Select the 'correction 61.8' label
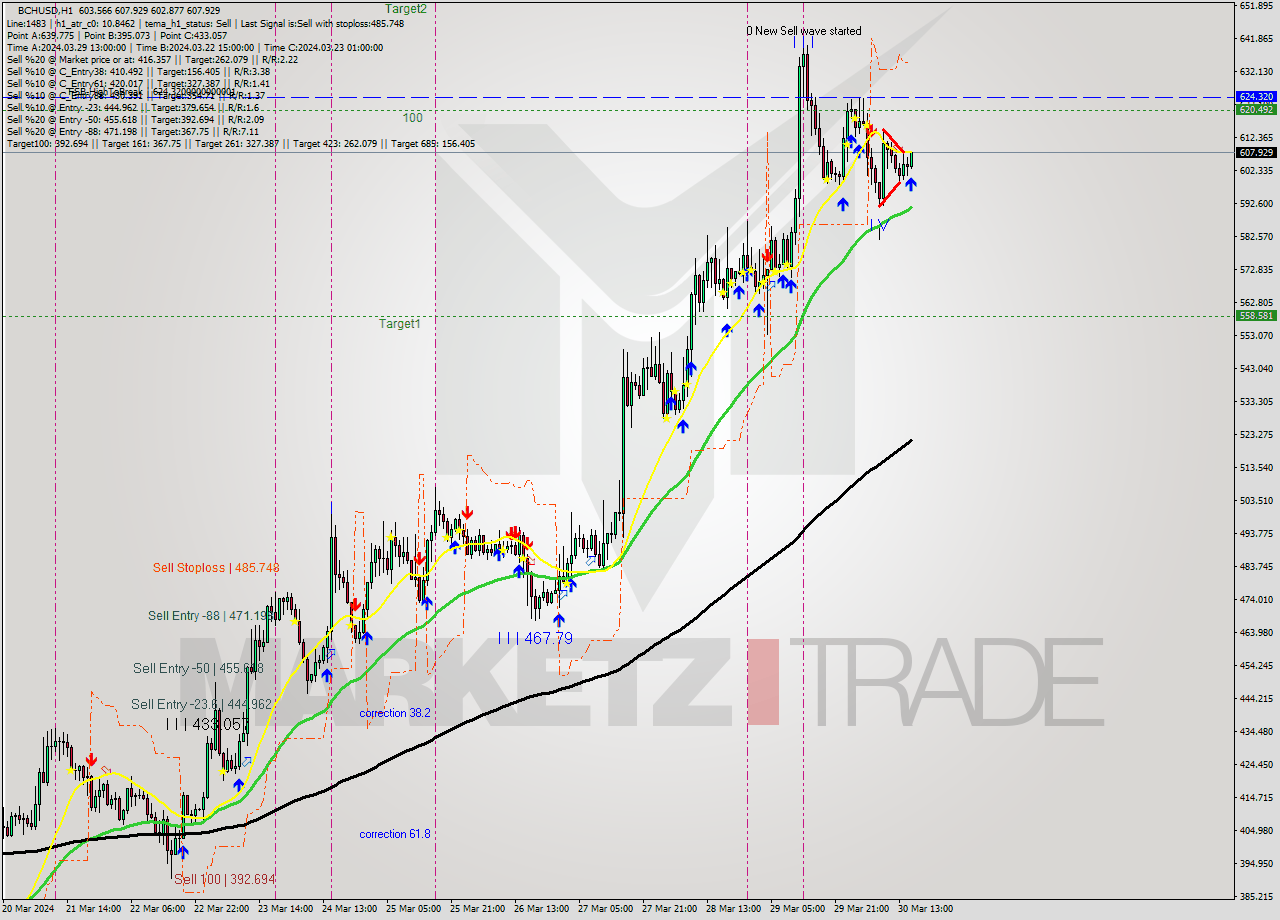Viewport: 1280px width, 920px height. pos(395,834)
